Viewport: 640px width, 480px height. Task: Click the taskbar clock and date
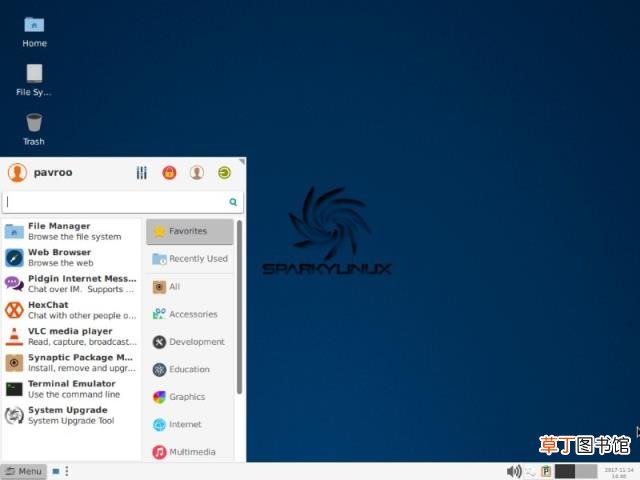(x=619, y=473)
